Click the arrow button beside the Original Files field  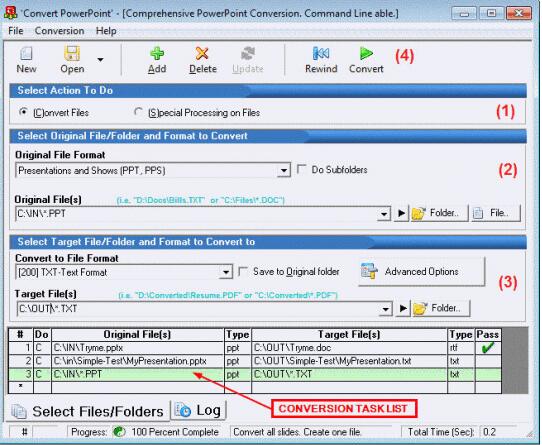pyautogui.click(x=401, y=213)
